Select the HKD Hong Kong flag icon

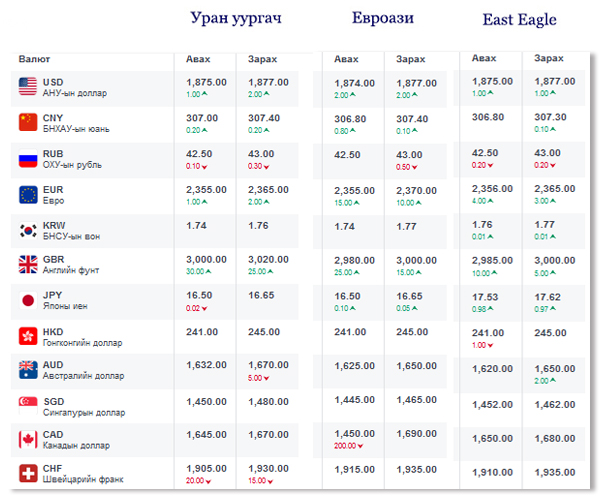click(28, 336)
